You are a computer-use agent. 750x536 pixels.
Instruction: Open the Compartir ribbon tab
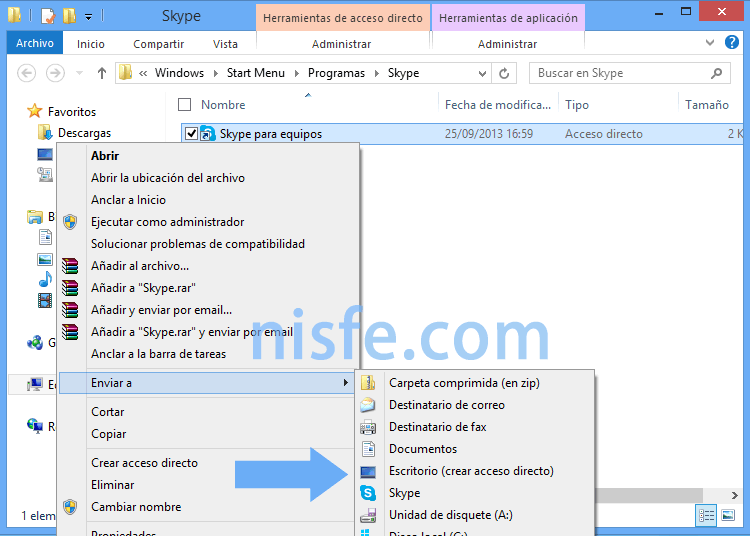[158, 44]
